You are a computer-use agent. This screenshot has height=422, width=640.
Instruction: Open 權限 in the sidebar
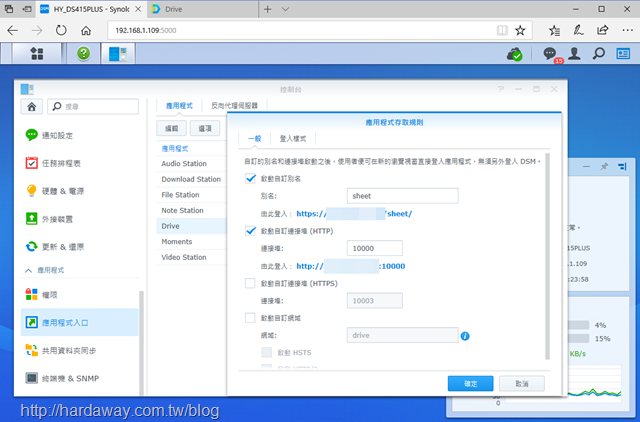(80, 294)
